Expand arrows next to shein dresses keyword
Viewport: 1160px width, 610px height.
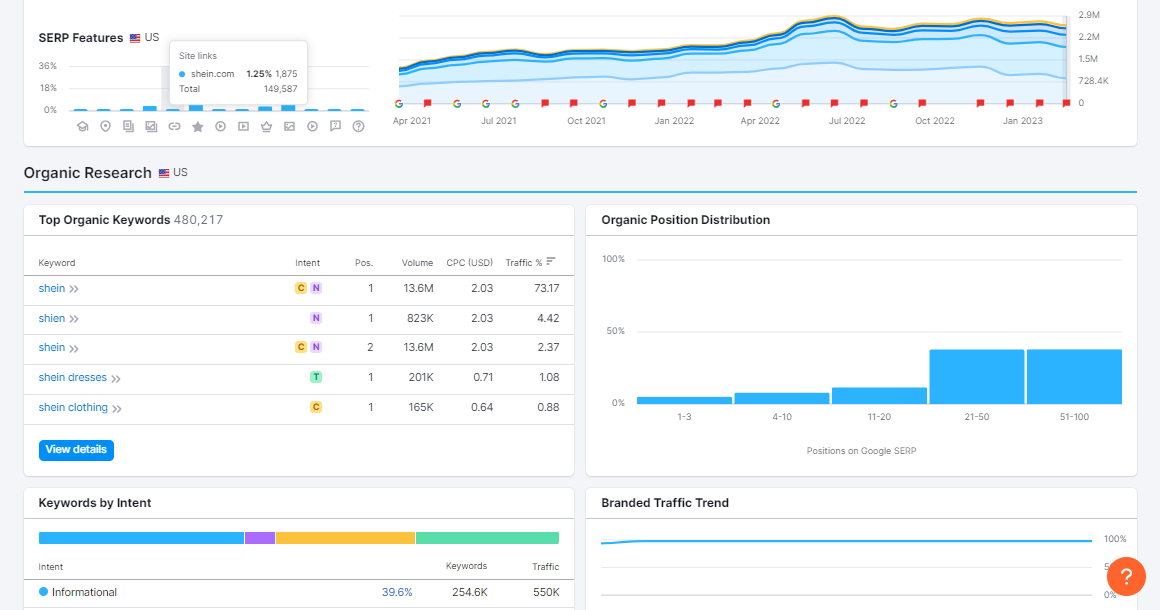pos(116,379)
